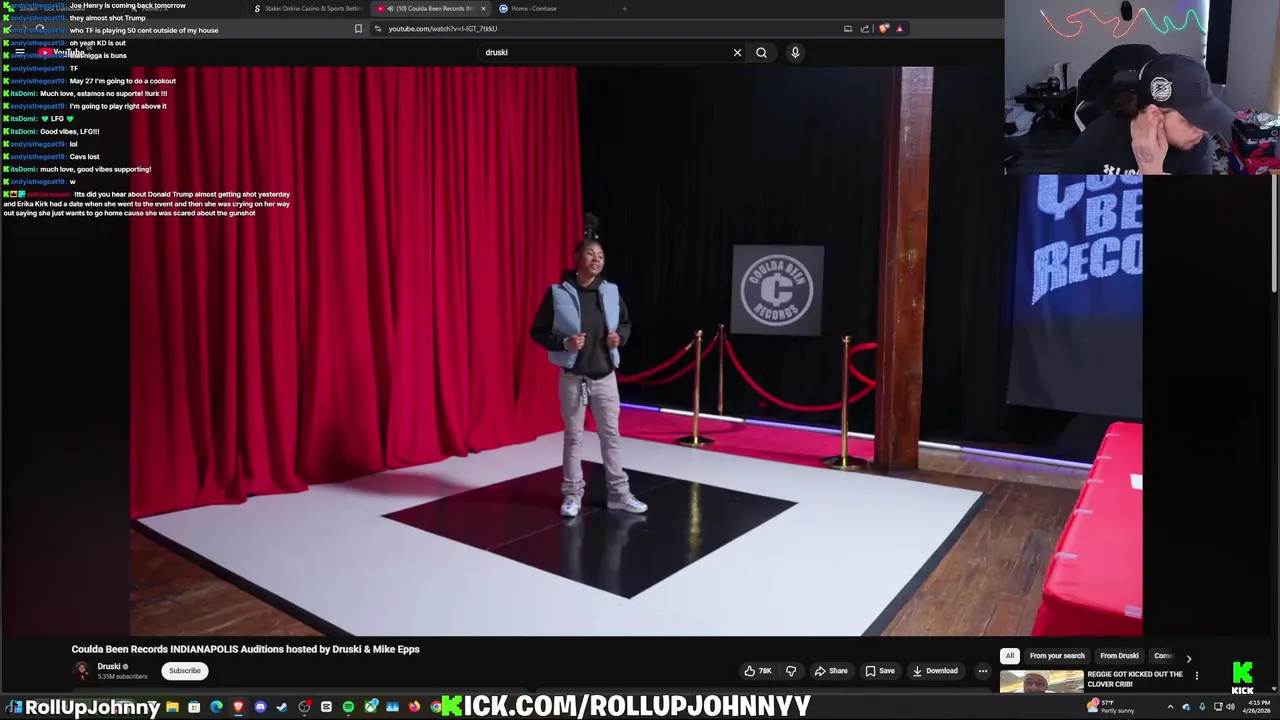Viewport: 1280px width, 720px height.
Task: Switch to Brave browser in taskbar
Action: [238, 707]
